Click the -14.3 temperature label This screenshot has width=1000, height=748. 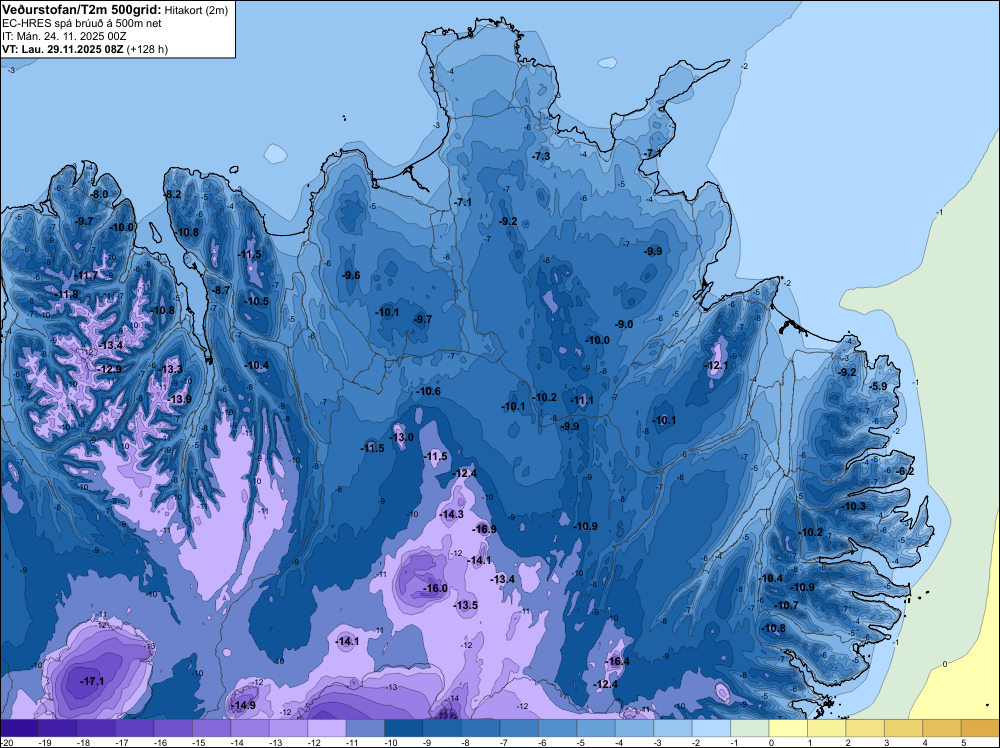(452, 514)
